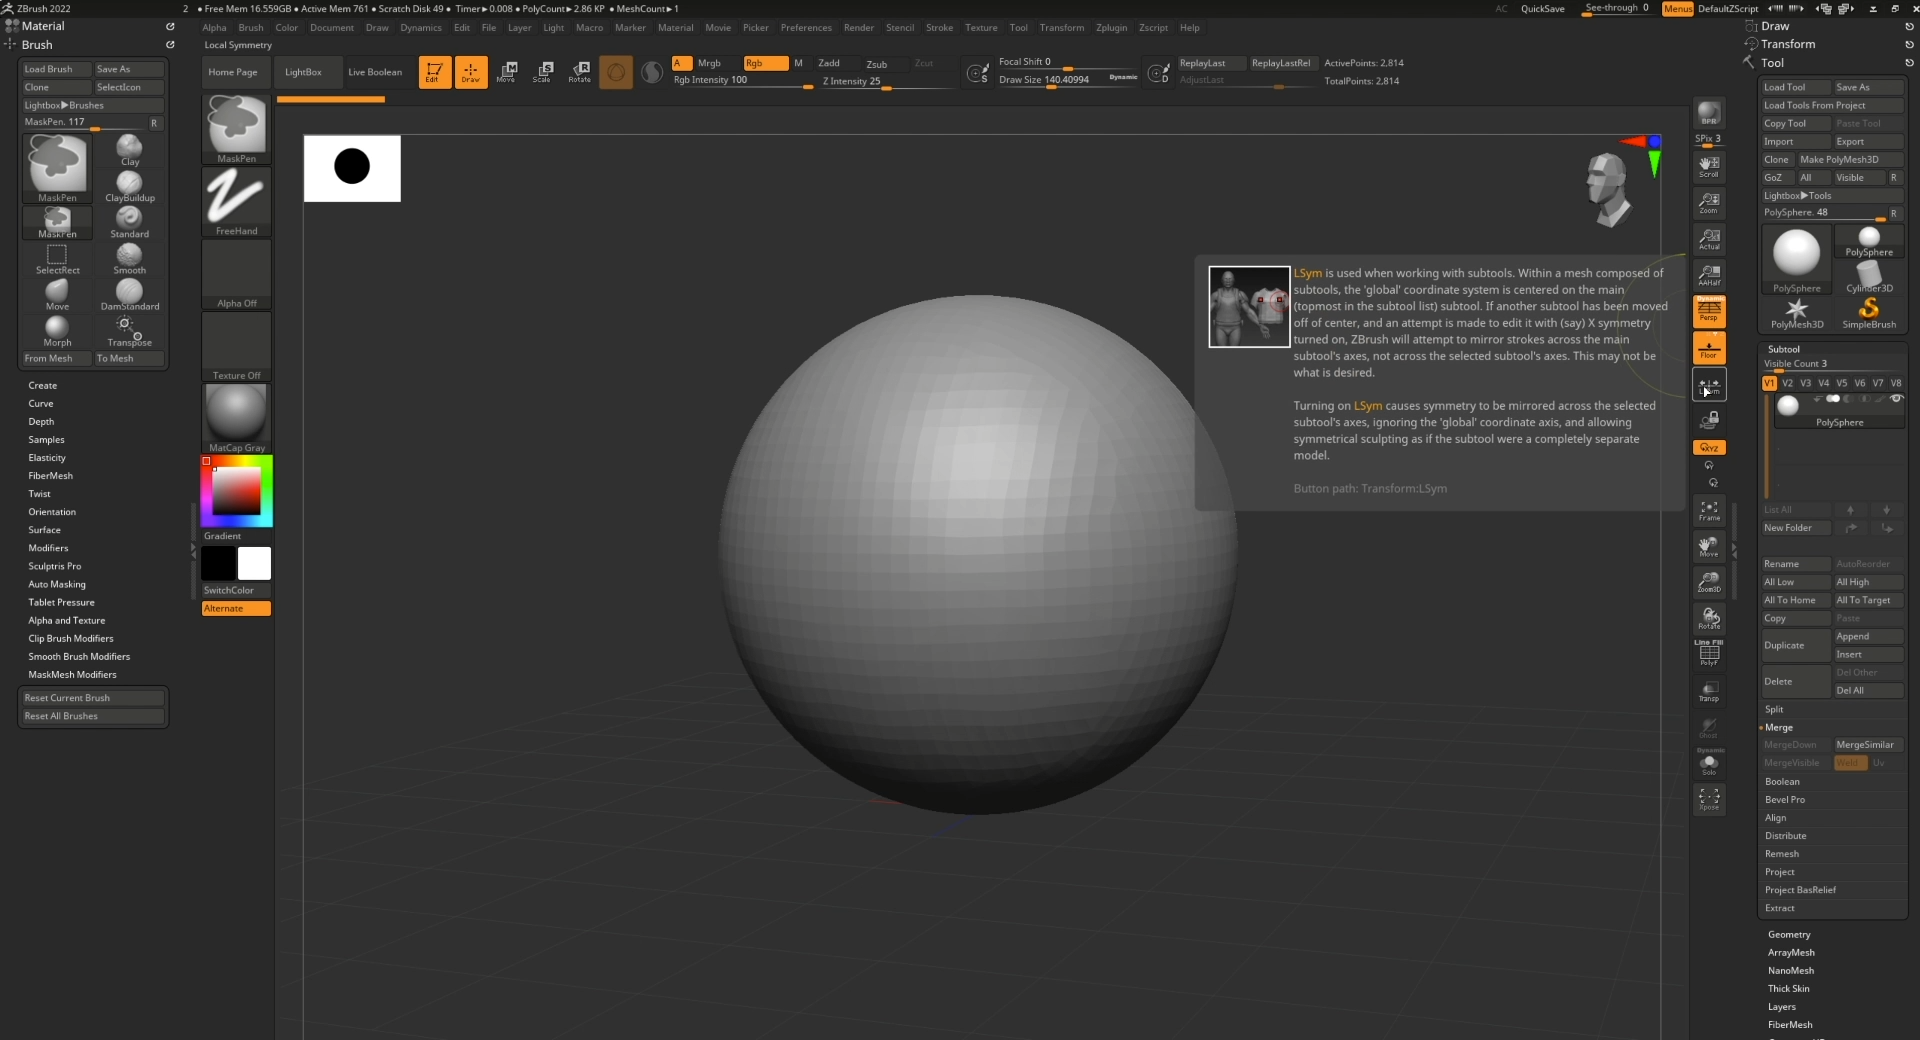Activate the Edit mode icon
This screenshot has width=1920, height=1040.
click(x=434, y=72)
